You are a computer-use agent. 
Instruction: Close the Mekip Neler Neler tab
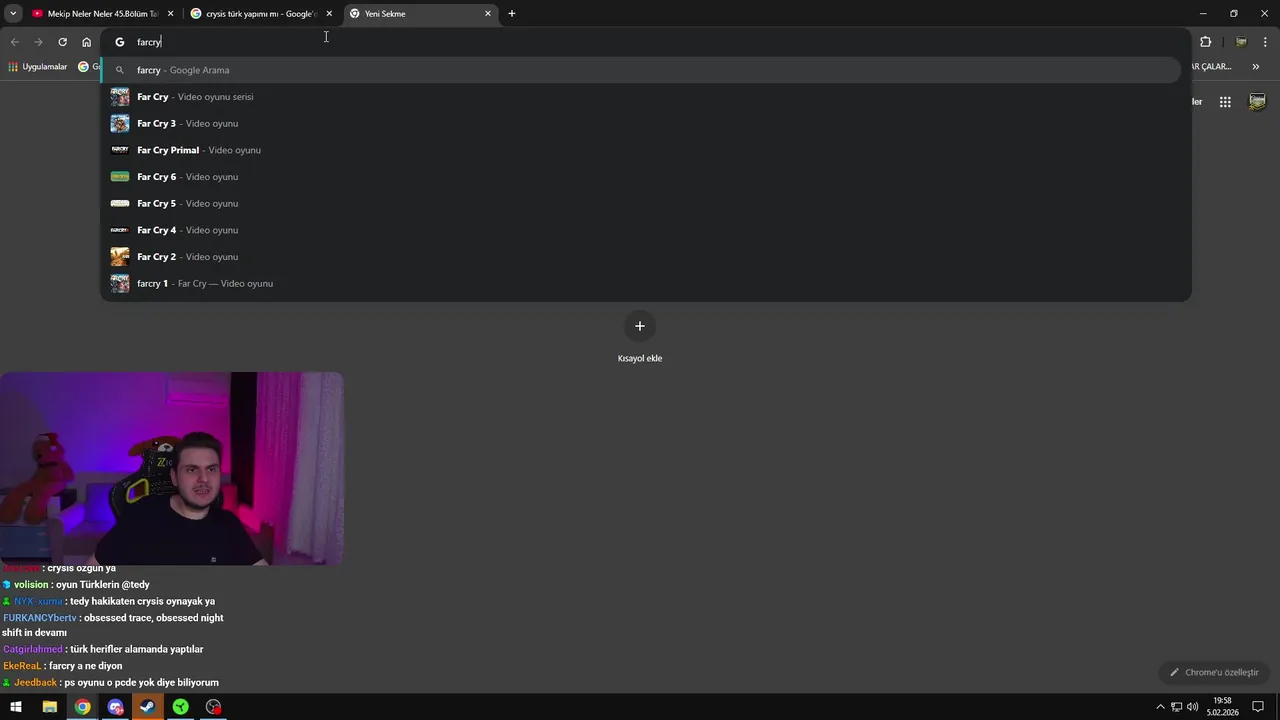(x=170, y=14)
